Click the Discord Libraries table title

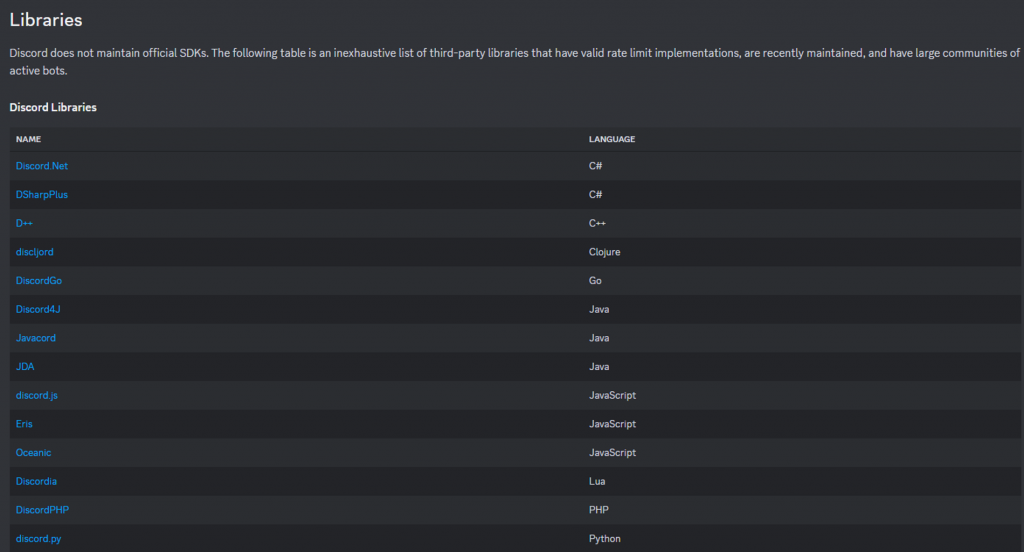click(53, 107)
